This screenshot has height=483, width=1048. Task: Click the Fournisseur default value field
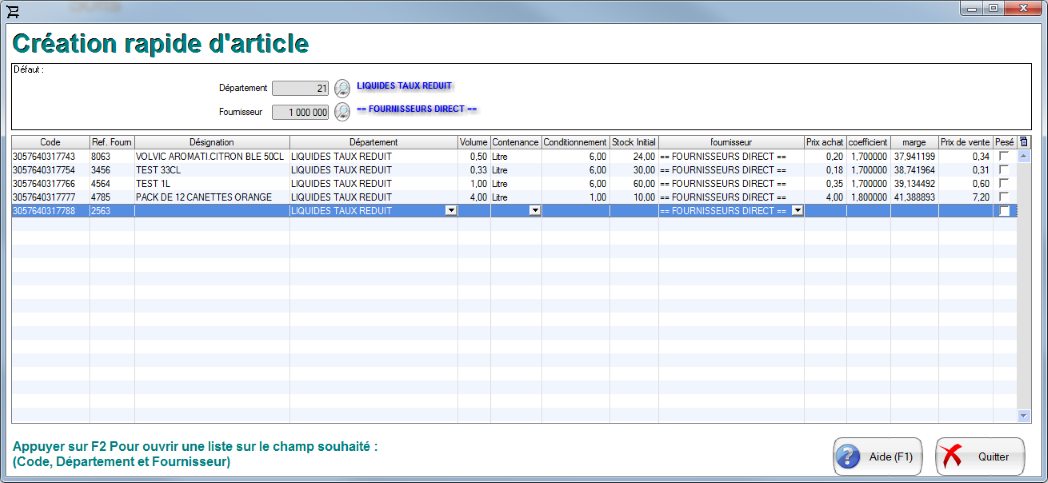[301, 112]
